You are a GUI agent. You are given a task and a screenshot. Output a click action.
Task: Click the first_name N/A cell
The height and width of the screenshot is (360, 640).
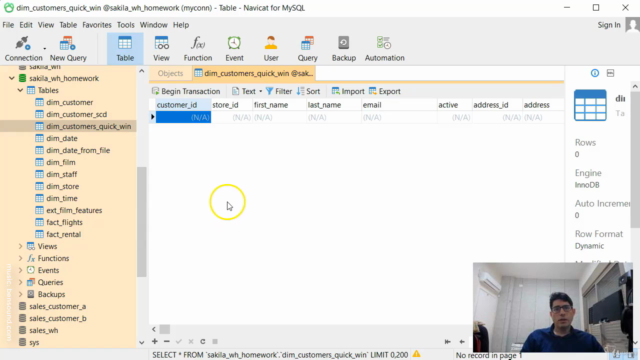coord(279,118)
